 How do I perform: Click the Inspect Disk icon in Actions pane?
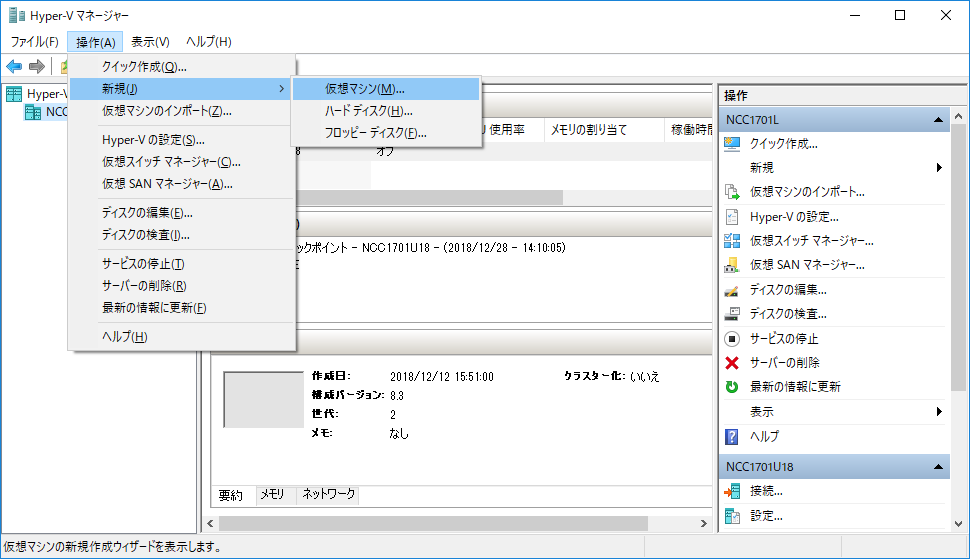pos(732,314)
